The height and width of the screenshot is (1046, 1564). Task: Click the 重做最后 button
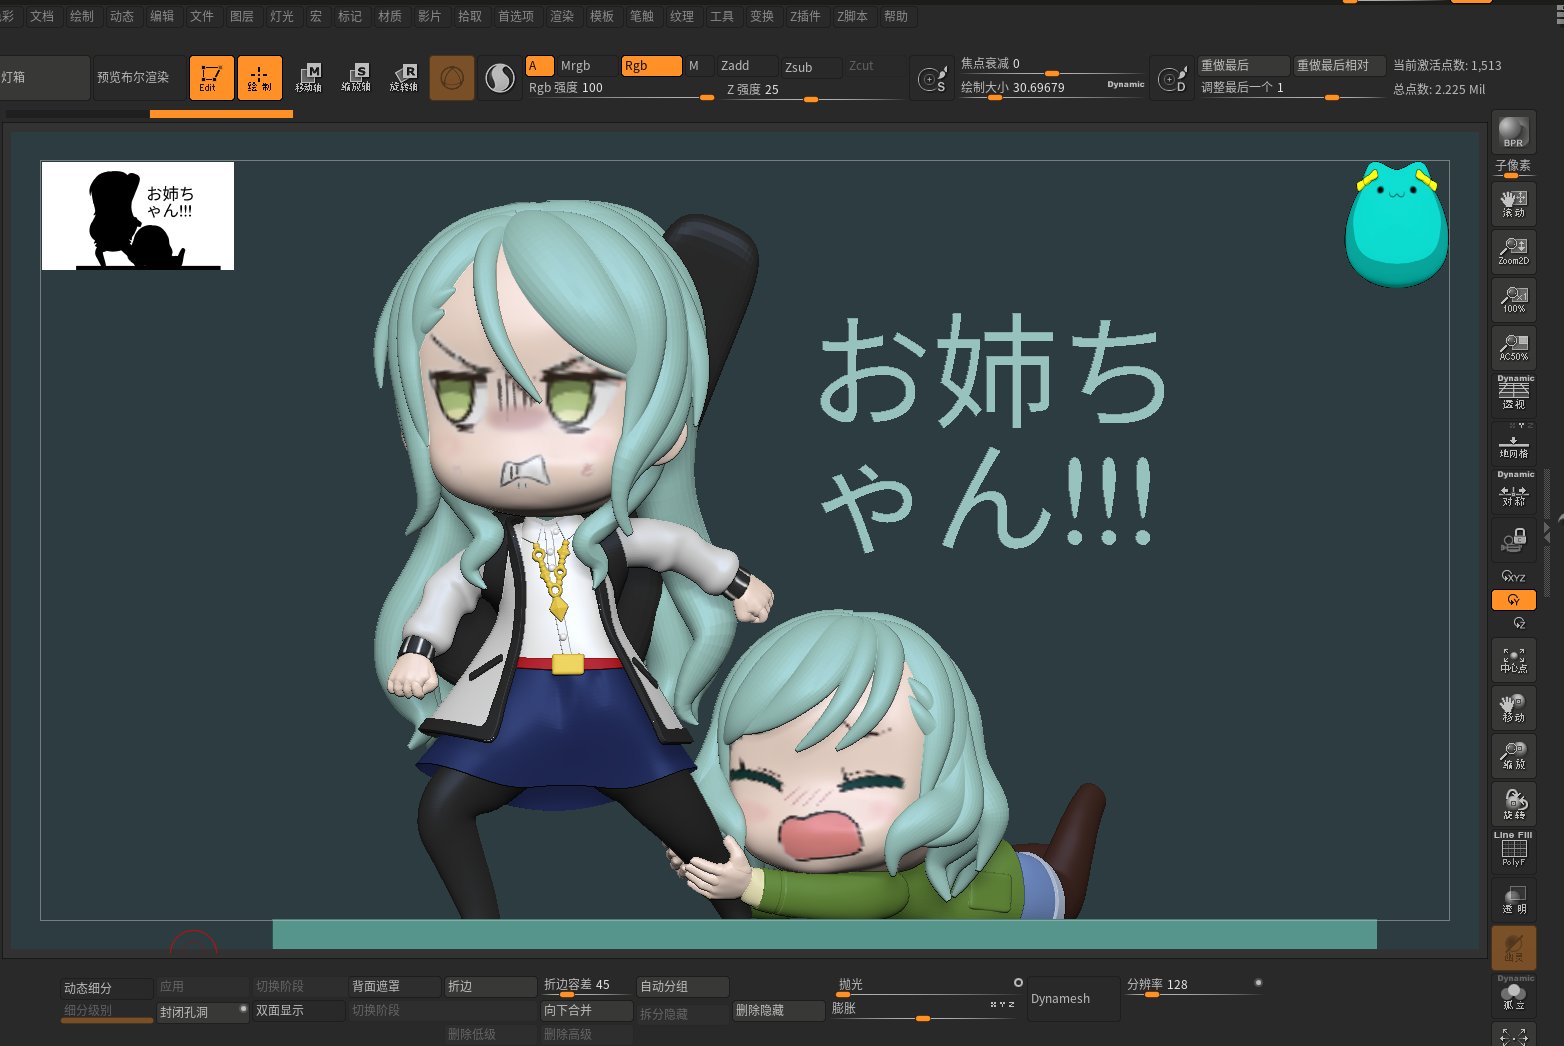[x=1243, y=66]
